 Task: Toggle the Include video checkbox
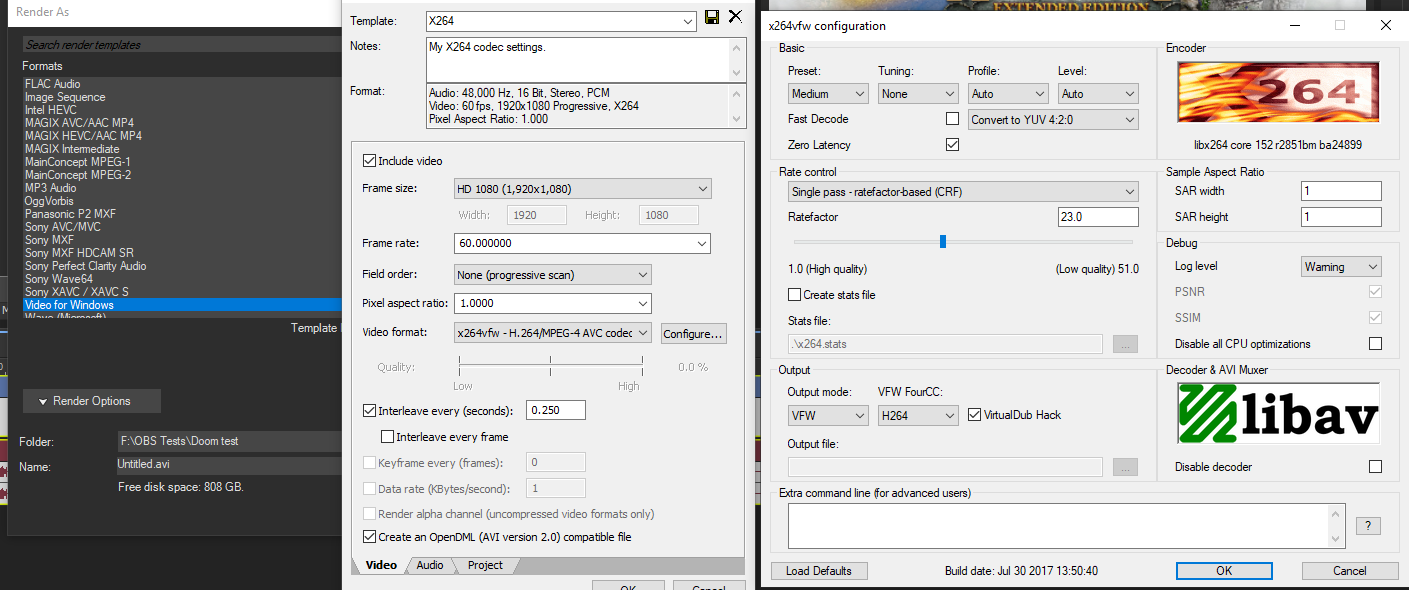370,161
